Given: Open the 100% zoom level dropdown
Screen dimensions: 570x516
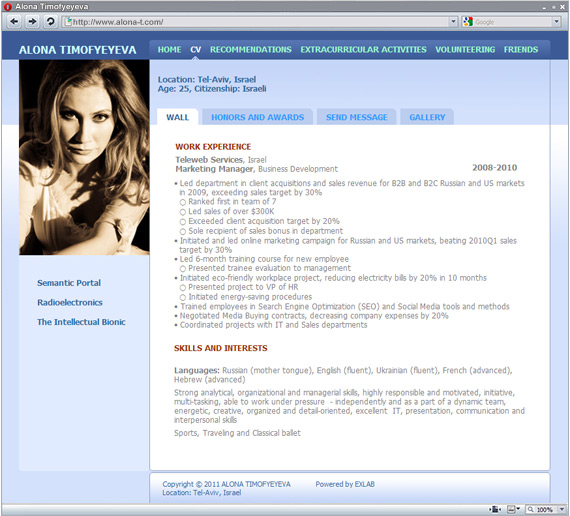Looking at the screenshot, I should click(562, 509).
